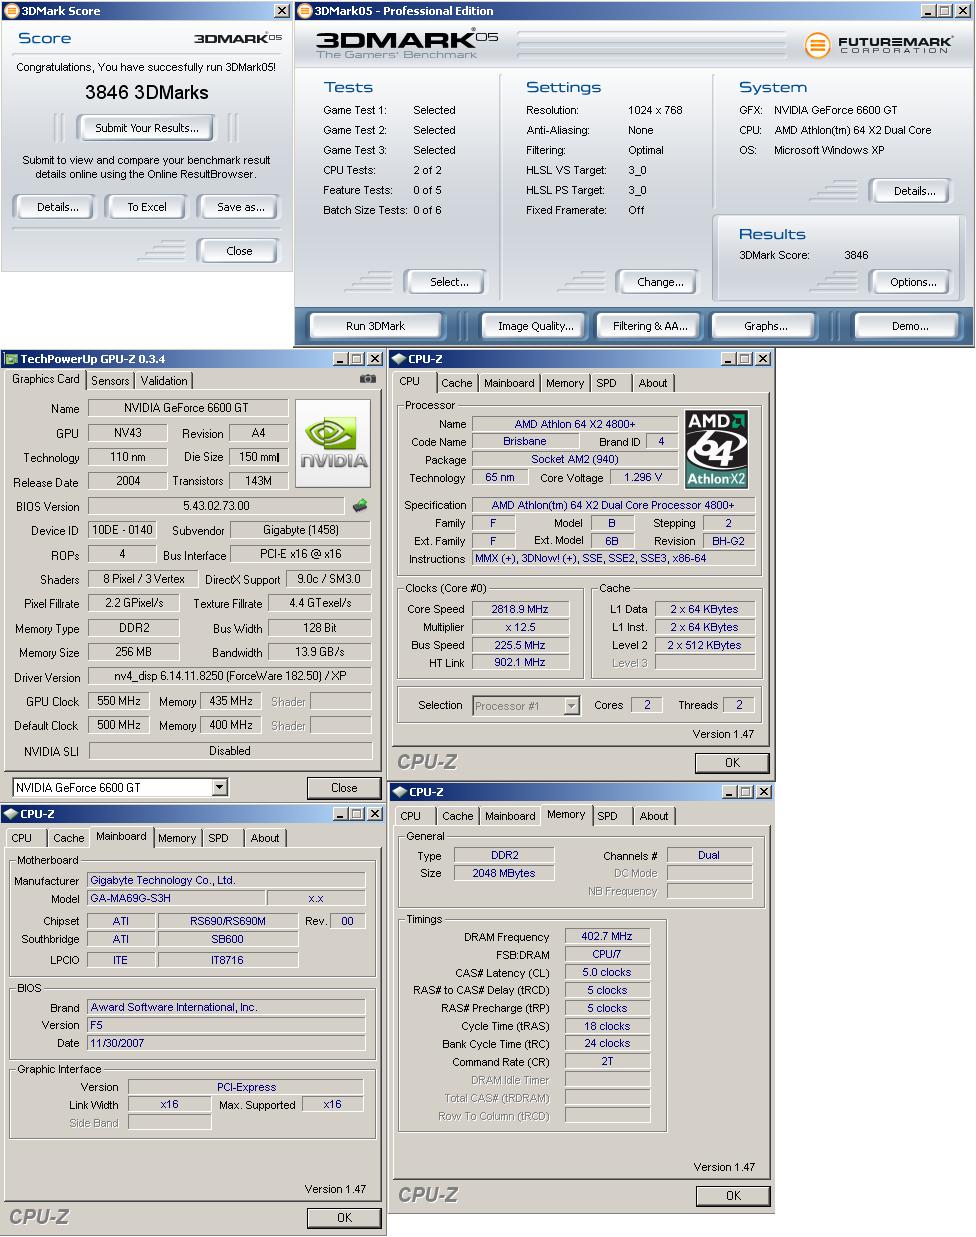This screenshot has height=1237, width=976.
Task: Click the Close button in GPU-Z
Action: pyautogui.click(x=344, y=788)
